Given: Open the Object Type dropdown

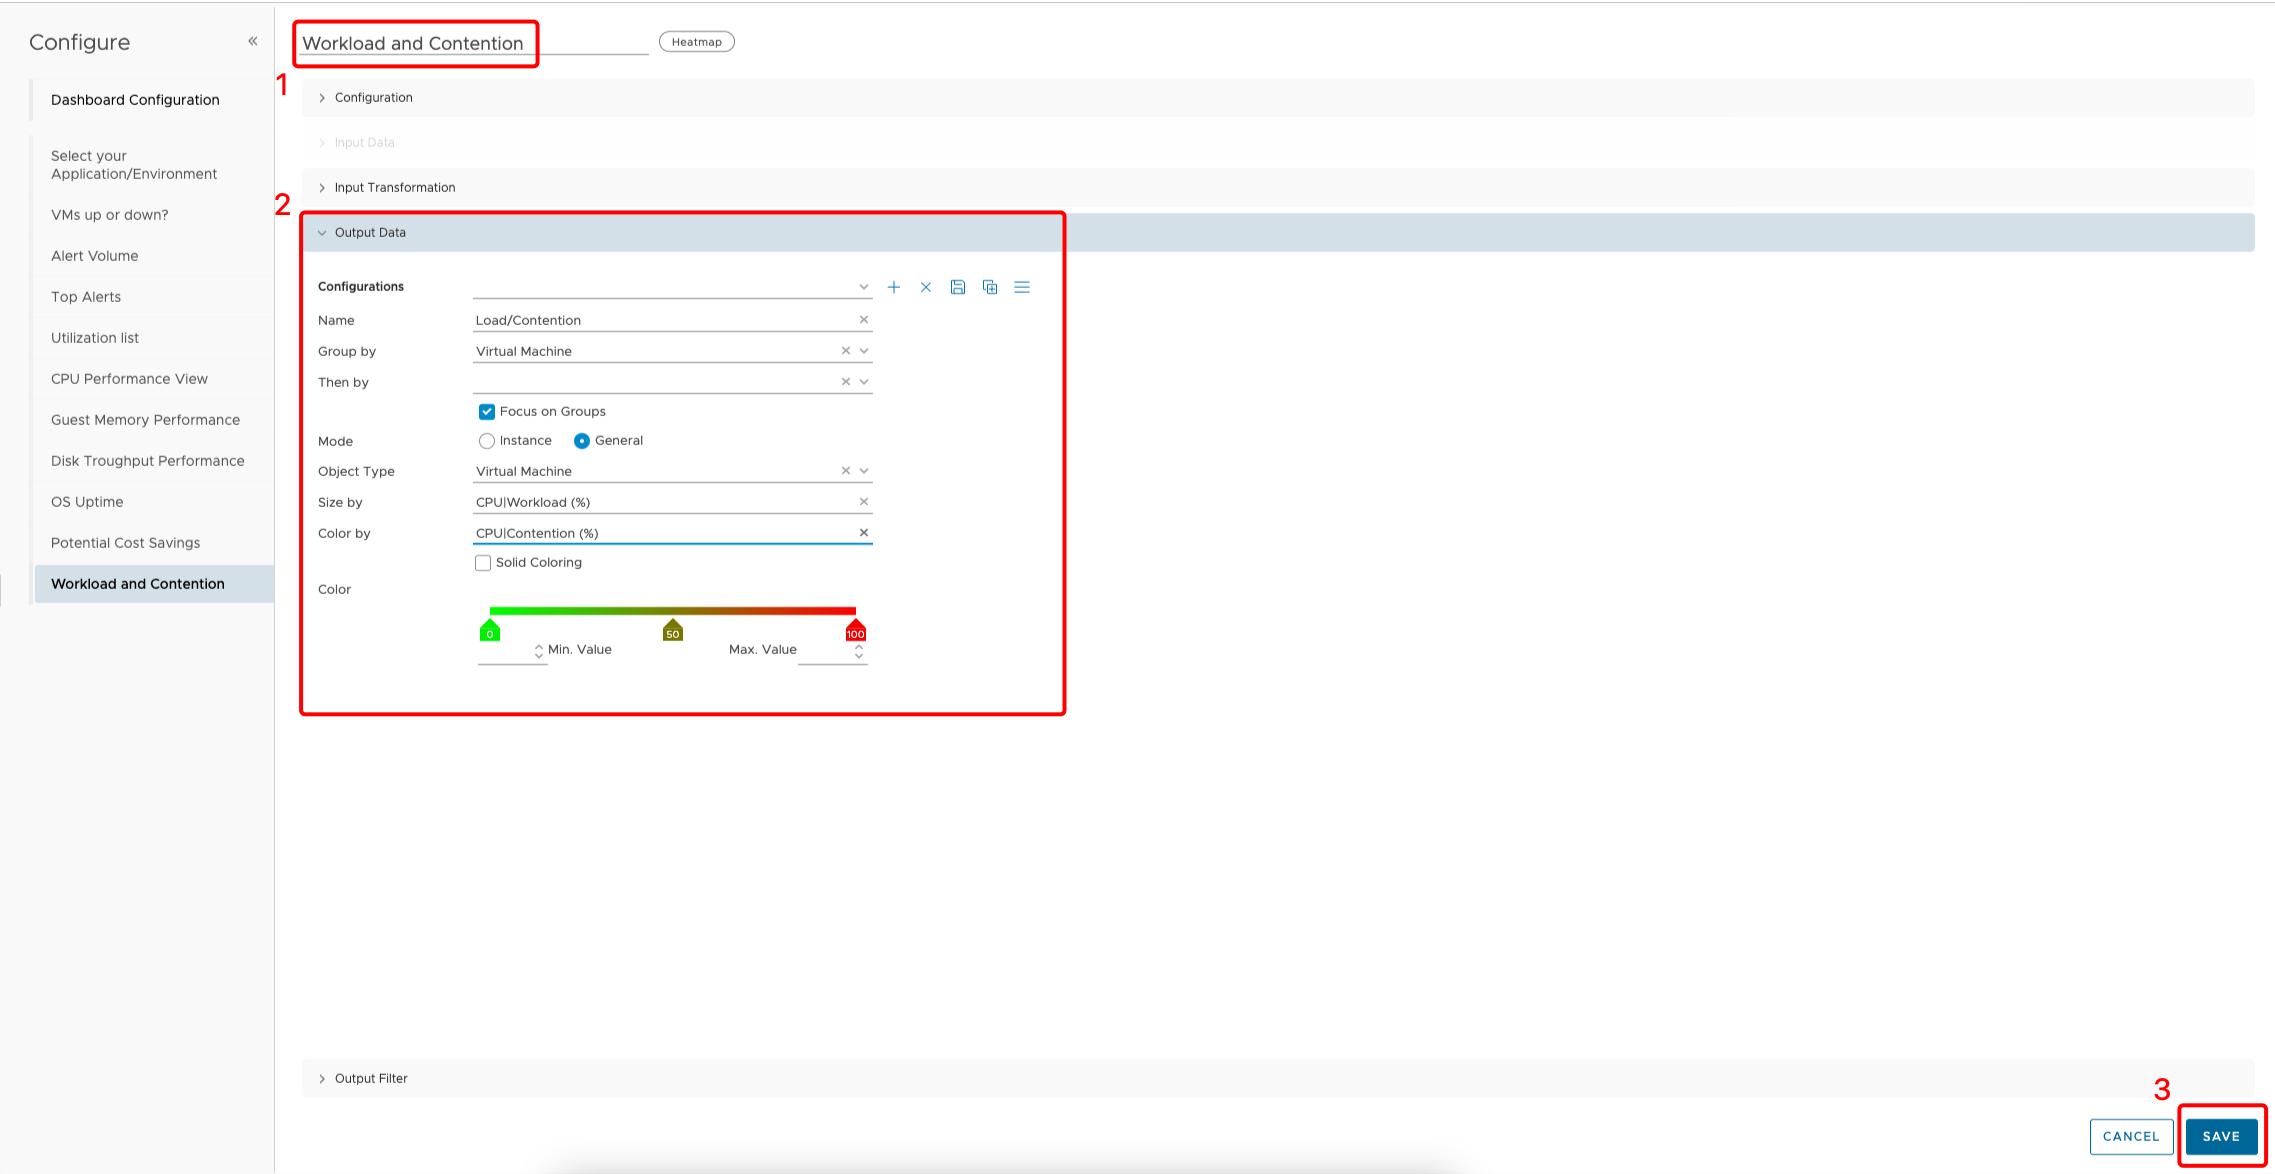Looking at the screenshot, I should coord(863,470).
